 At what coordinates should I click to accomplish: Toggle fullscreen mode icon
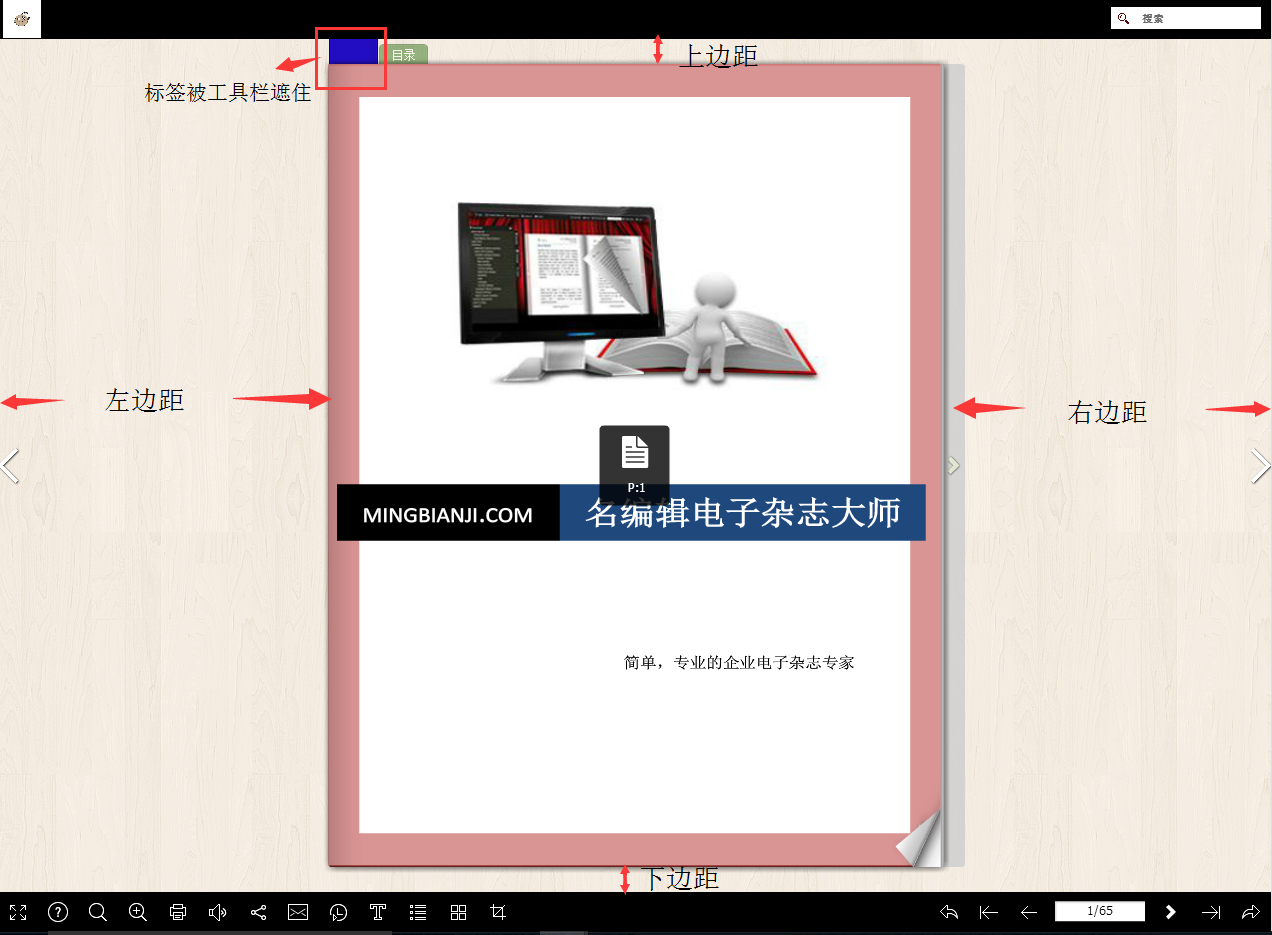click(x=18, y=912)
